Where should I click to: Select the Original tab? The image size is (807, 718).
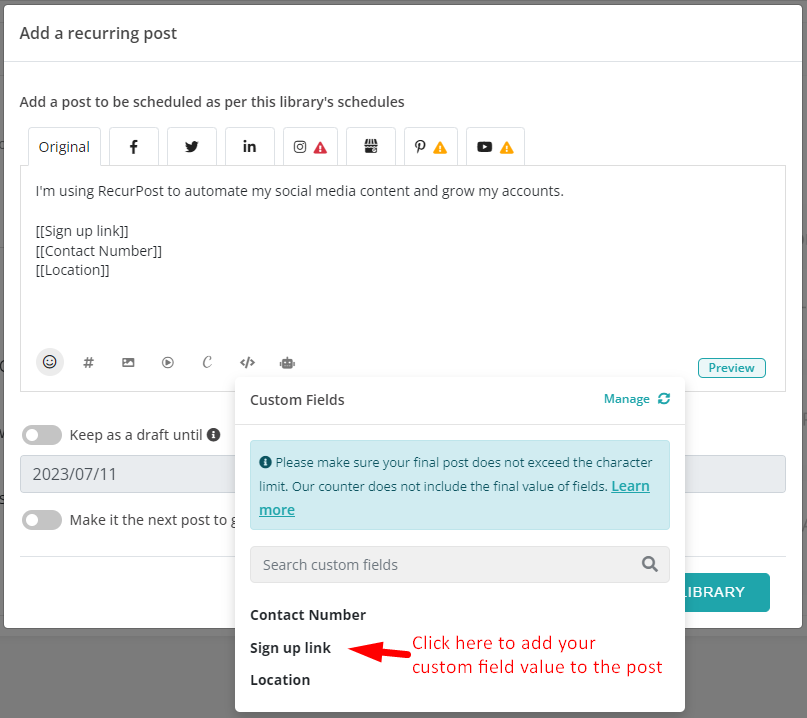click(64, 146)
